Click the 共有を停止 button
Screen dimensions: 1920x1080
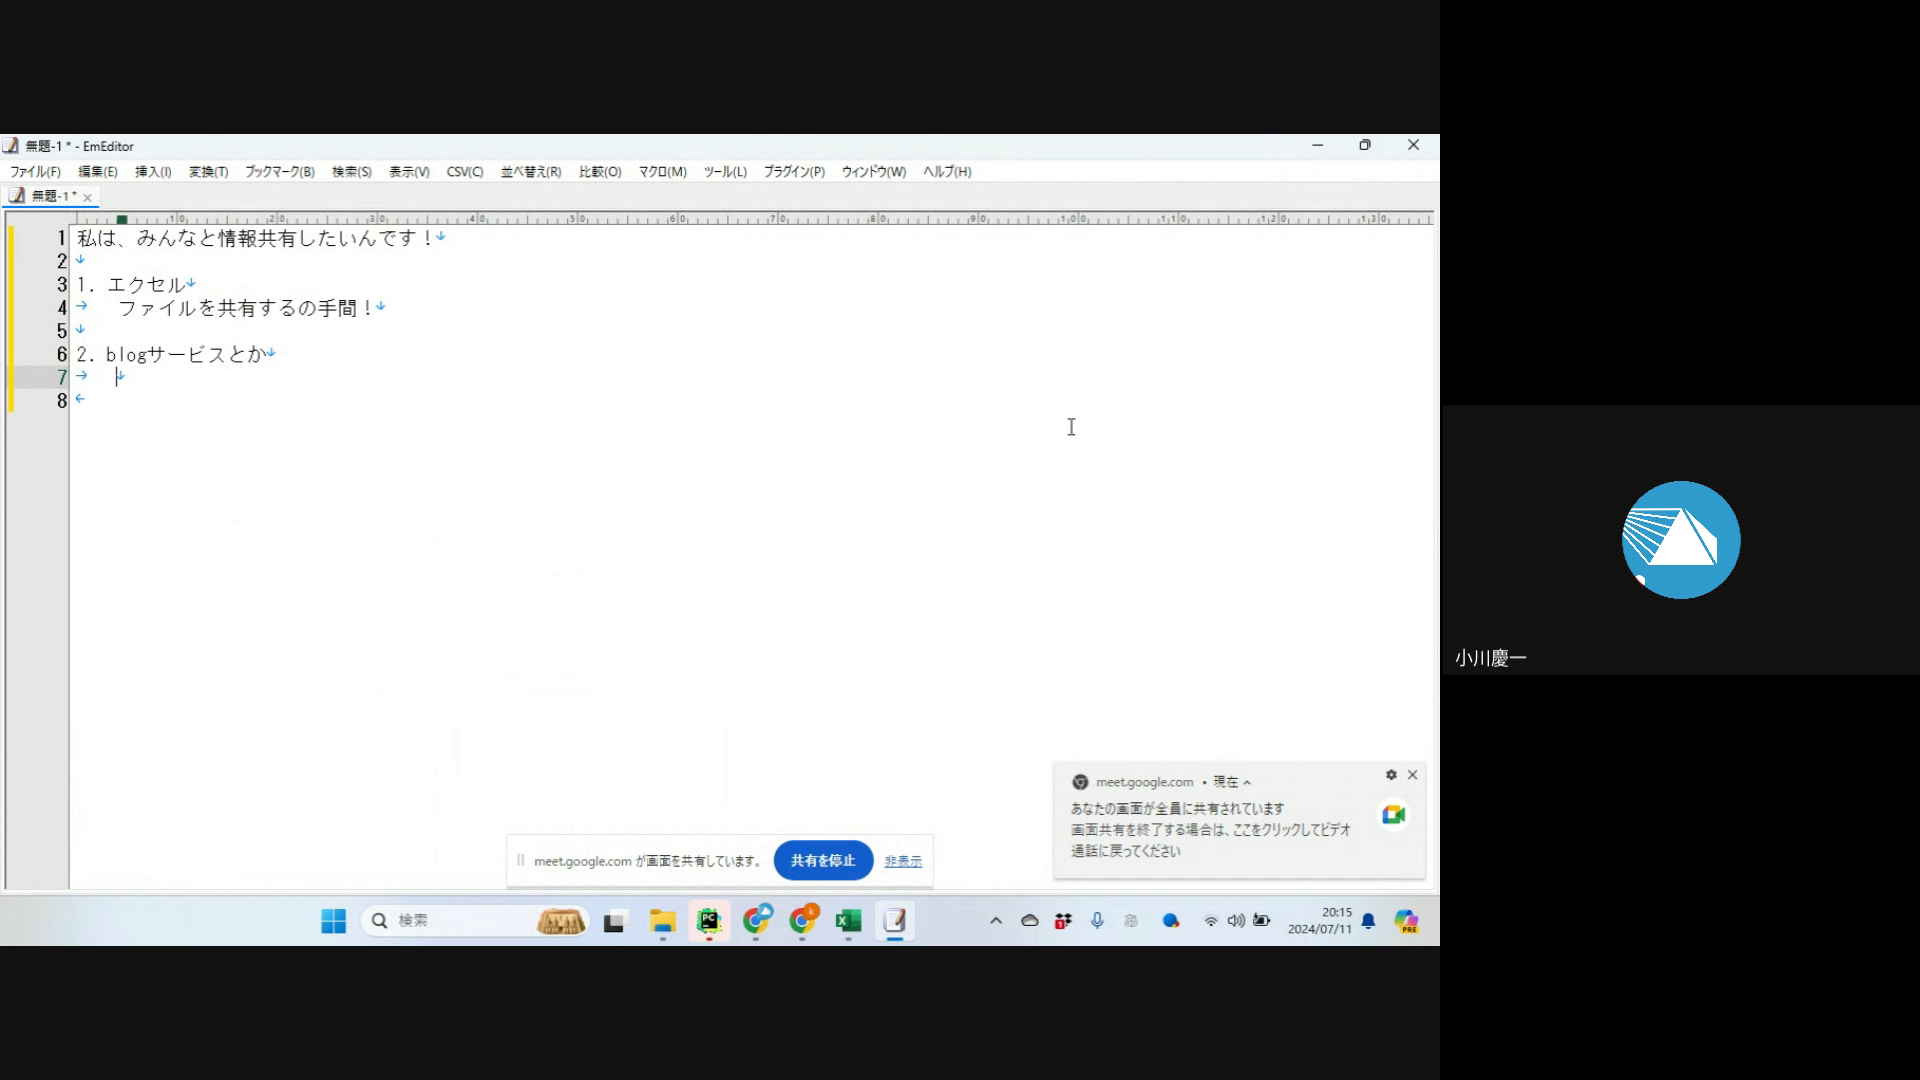pos(823,861)
